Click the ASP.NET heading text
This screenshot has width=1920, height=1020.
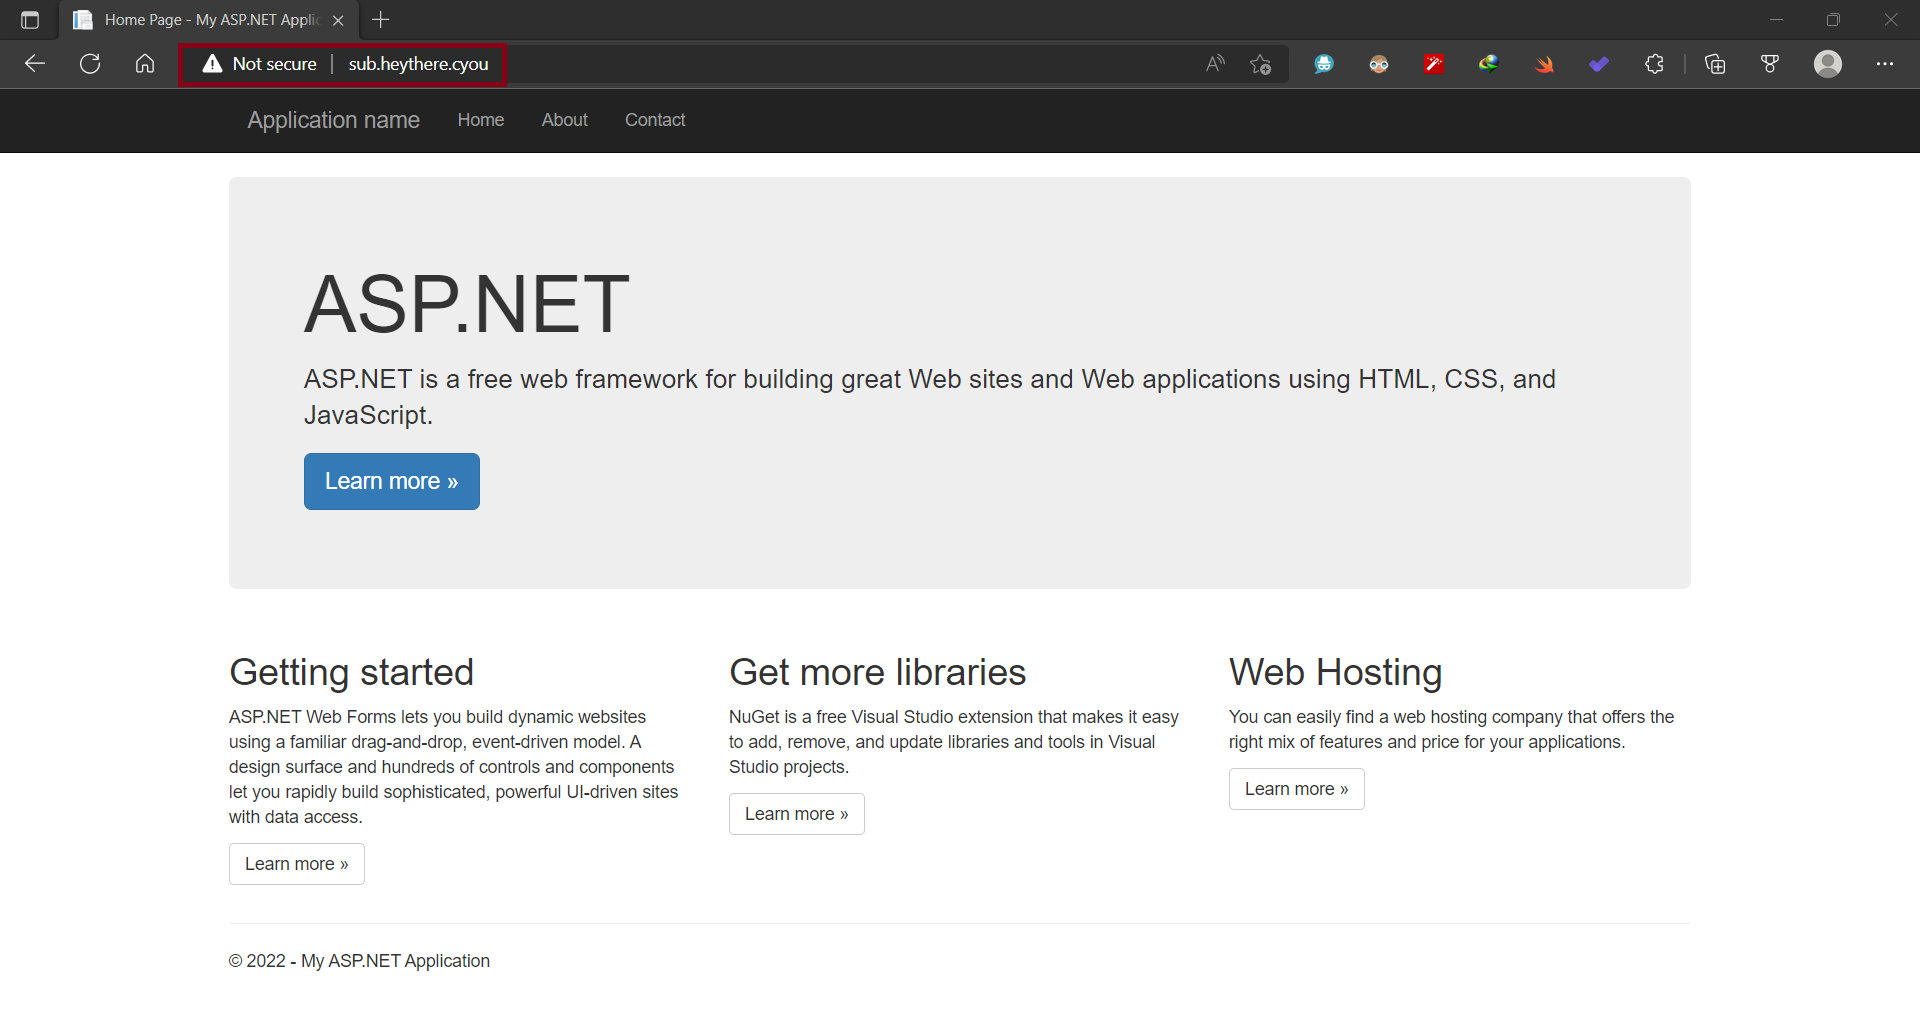tap(467, 304)
